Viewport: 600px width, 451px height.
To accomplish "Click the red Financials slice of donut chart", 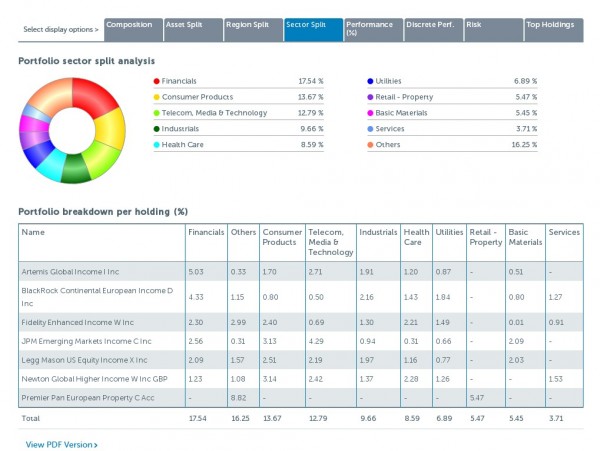I will (92, 96).
